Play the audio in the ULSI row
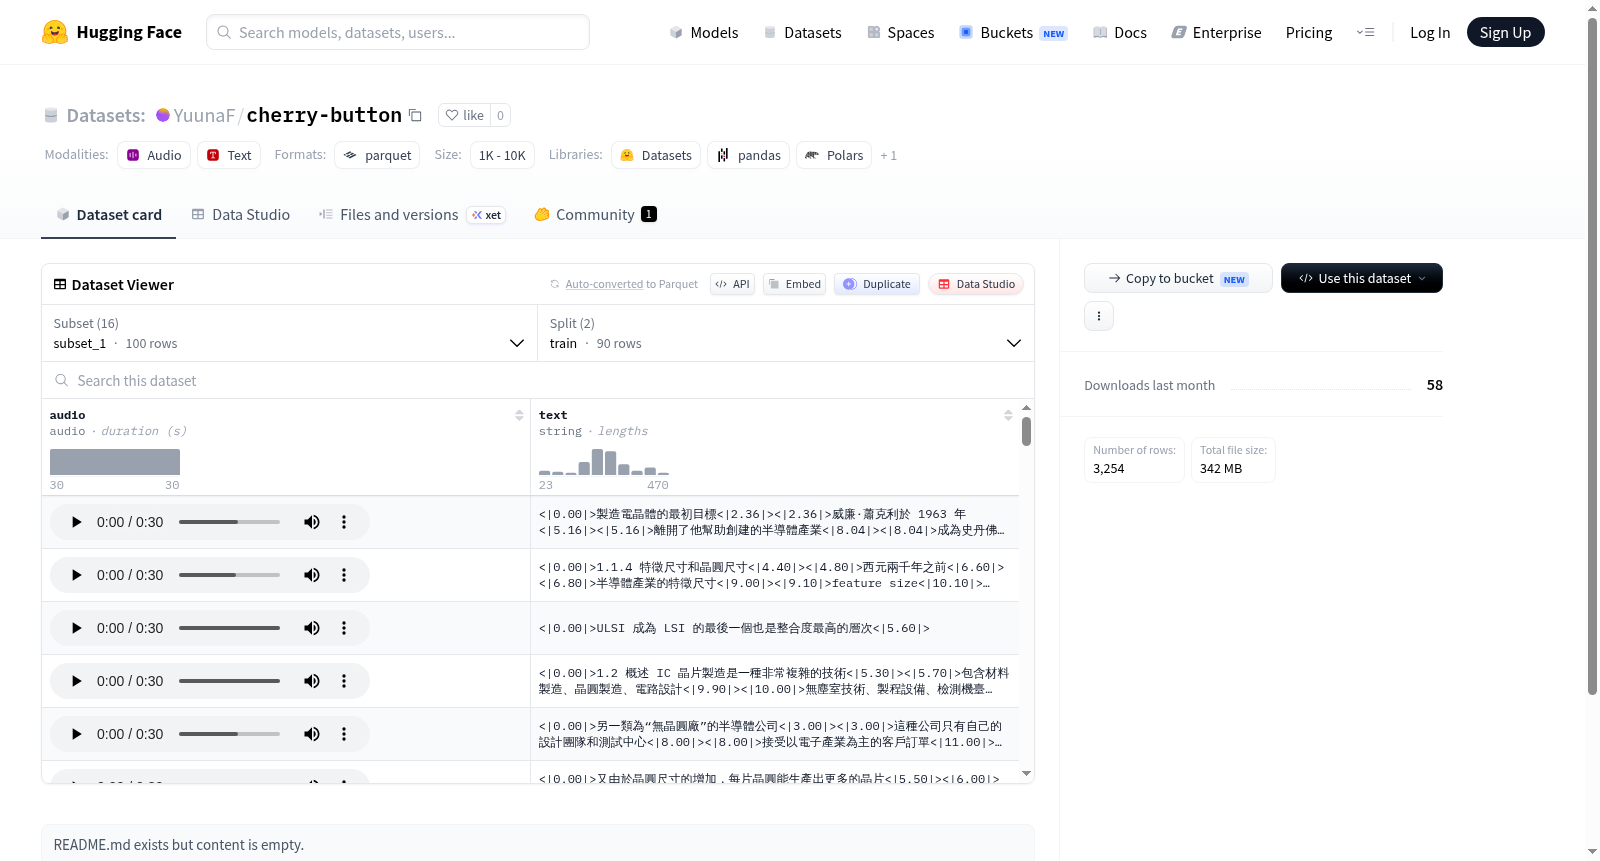Screen dimensions: 1600x861 76,628
